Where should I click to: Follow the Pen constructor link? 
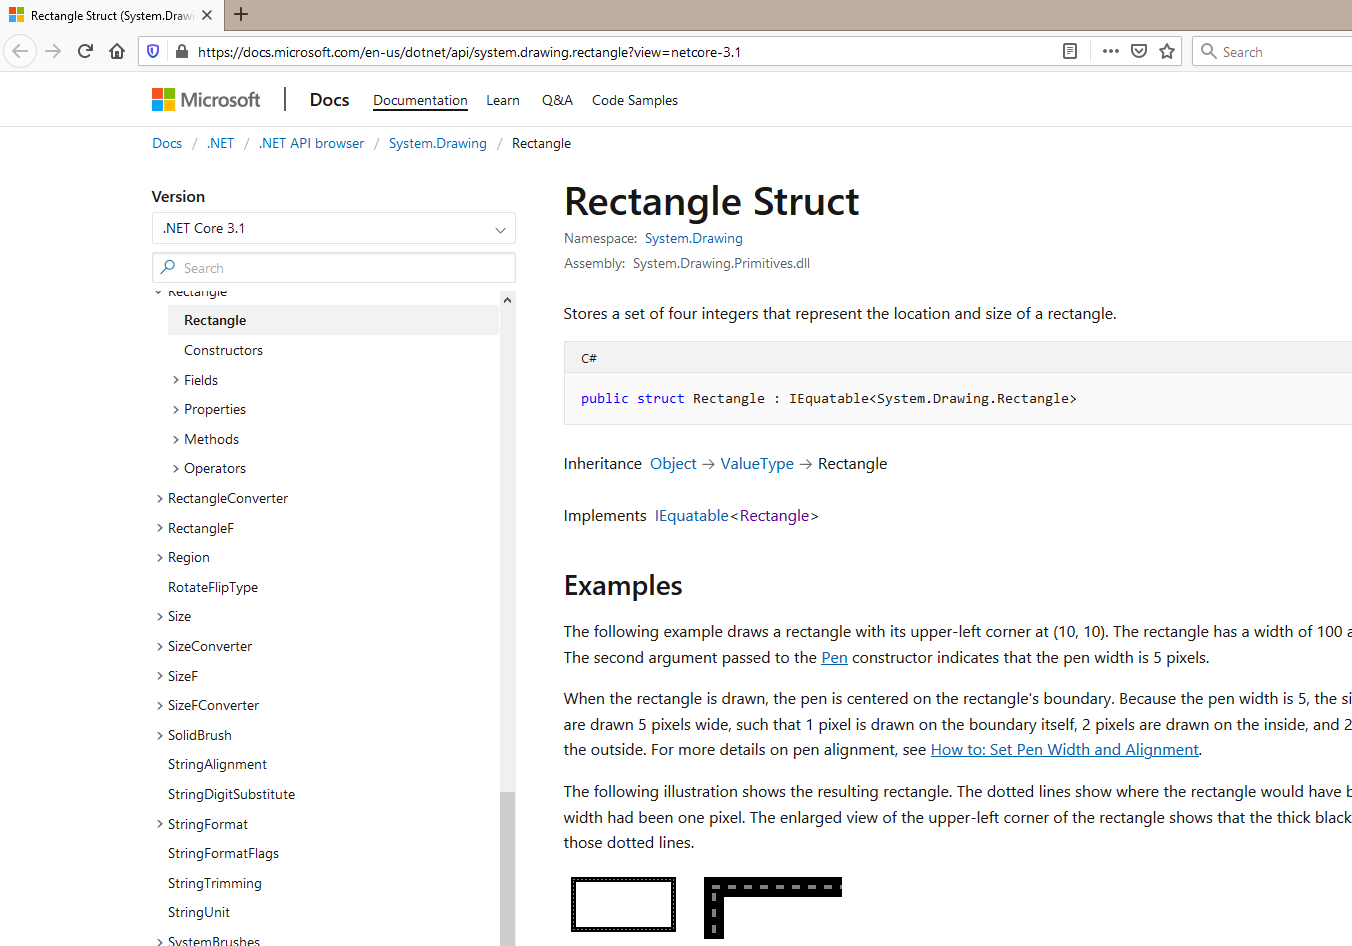pyautogui.click(x=834, y=657)
